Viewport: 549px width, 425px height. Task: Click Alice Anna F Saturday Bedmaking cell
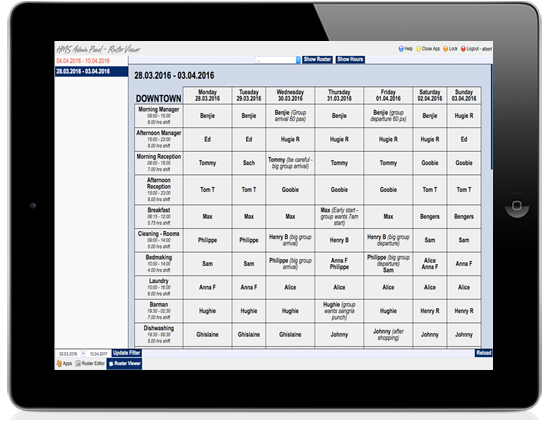pyautogui.click(x=430, y=263)
